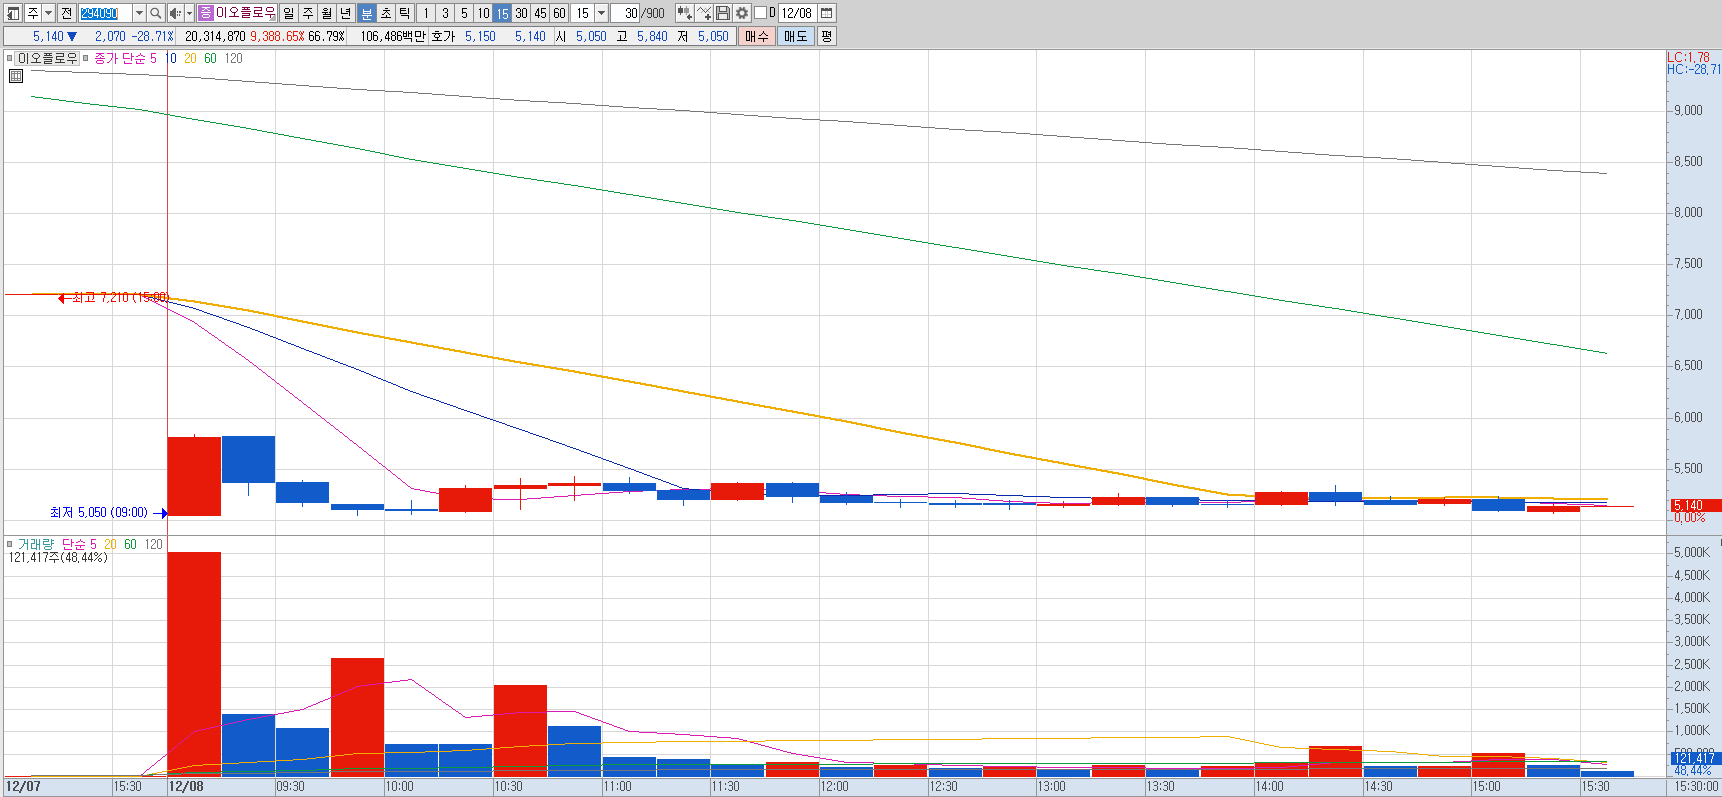Set interval to 5 minutes

click(x=464, y=13)
